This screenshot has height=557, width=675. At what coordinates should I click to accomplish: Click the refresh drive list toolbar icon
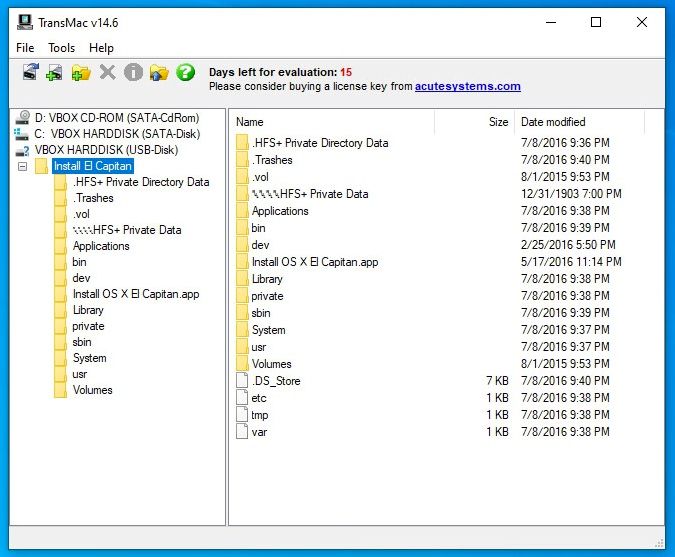[30, 73]
